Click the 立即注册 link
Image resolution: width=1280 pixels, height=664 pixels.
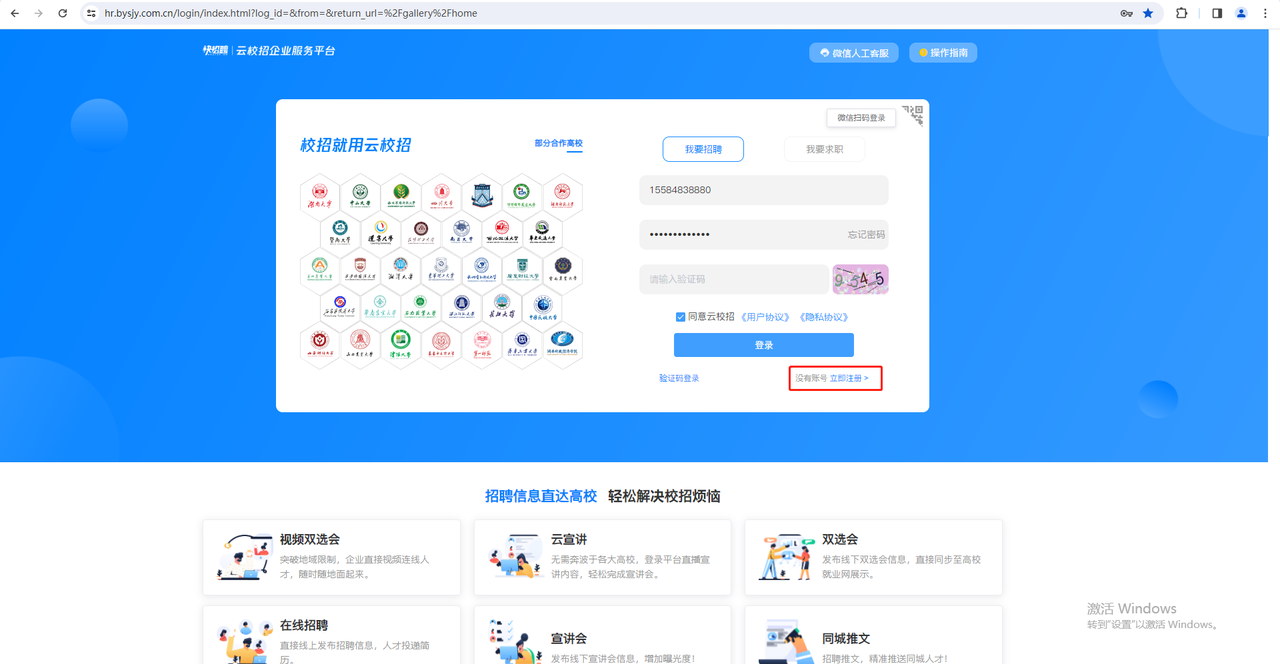[x=849, y=379]
